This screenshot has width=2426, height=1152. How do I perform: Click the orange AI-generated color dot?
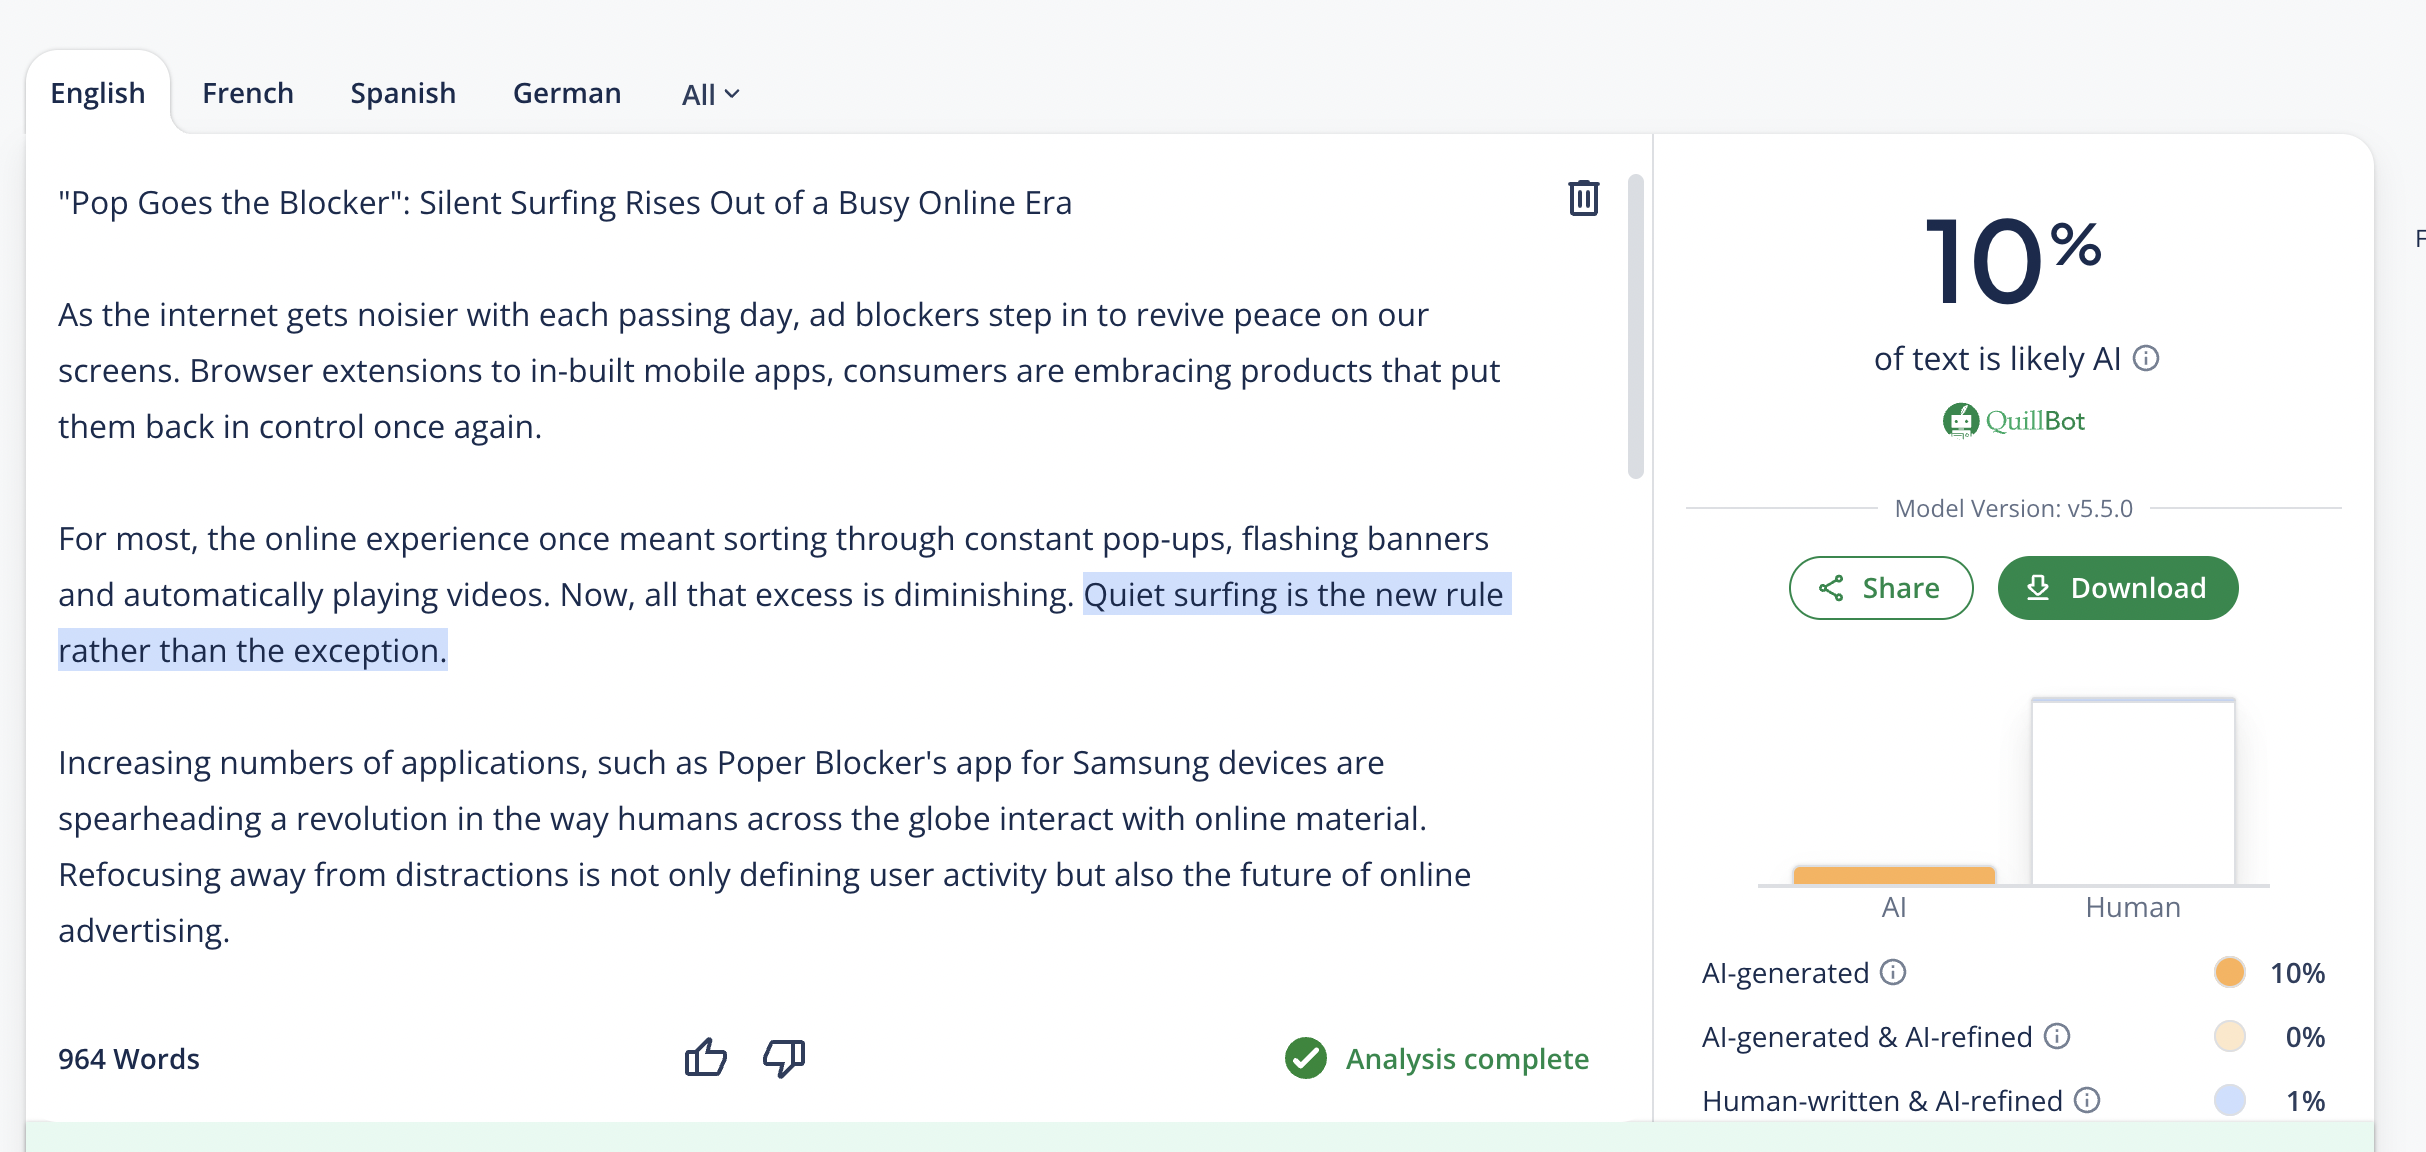(2229, 972)
